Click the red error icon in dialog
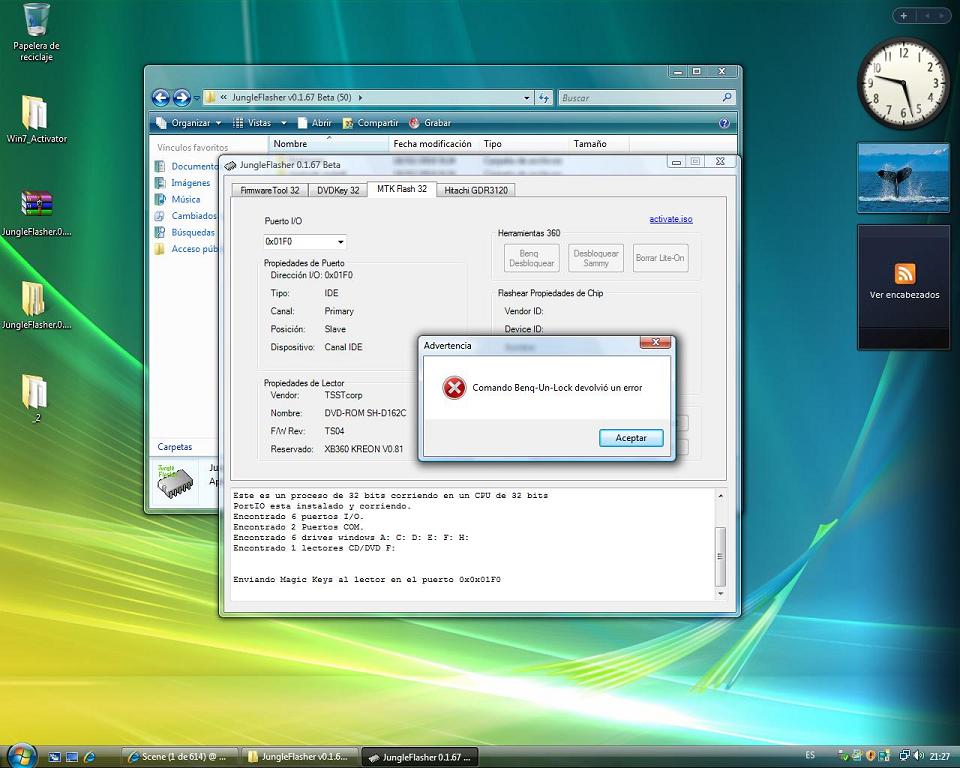 coord(454,388)
